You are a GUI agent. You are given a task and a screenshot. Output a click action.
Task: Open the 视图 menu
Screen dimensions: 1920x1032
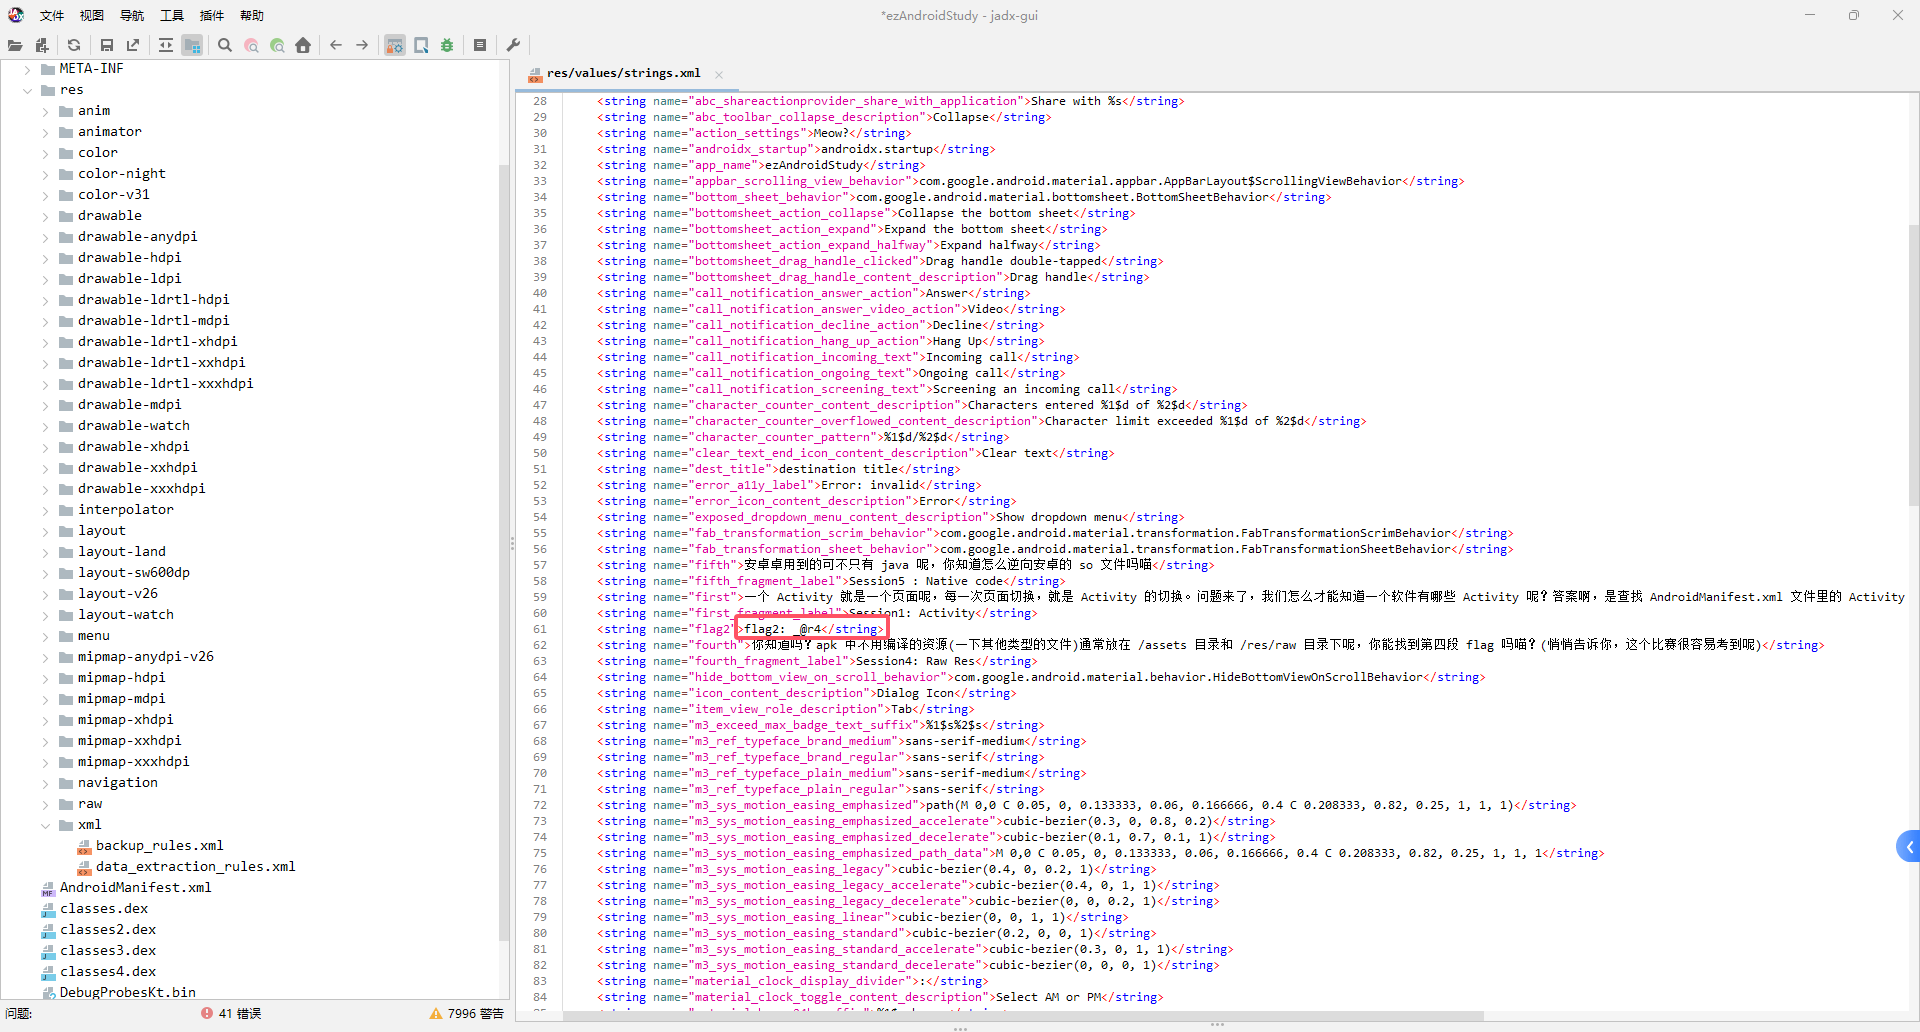pos(92,15)
